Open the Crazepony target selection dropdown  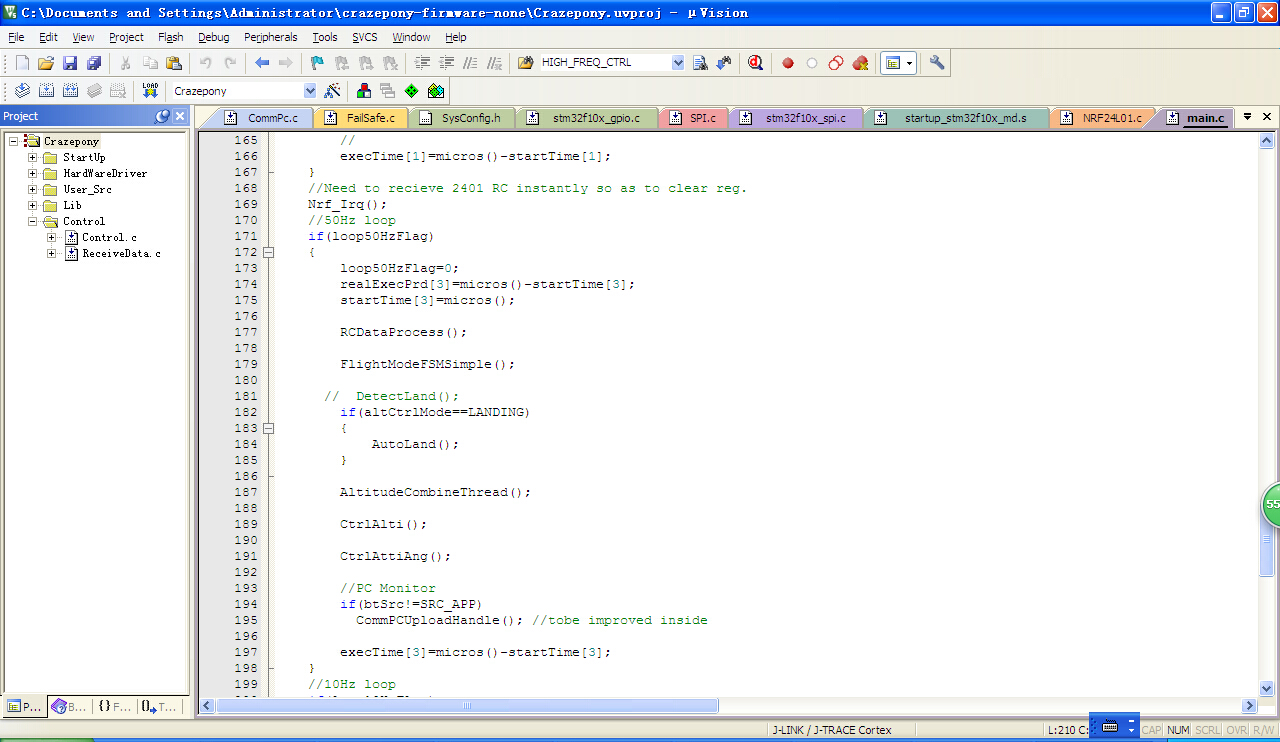coord(310,91)
